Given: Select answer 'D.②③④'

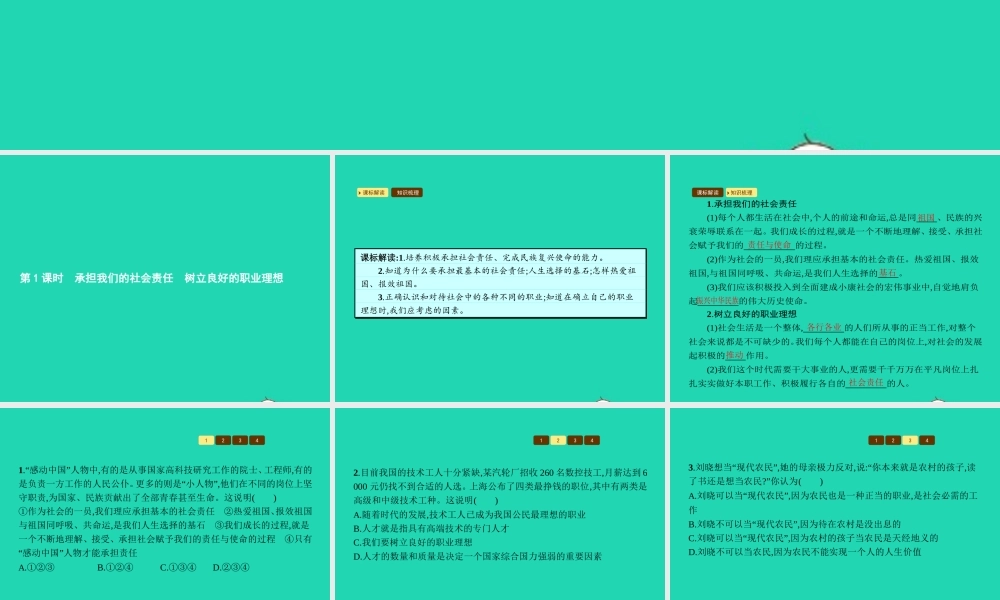Looking at the screenshot, I should coord(231,567).
